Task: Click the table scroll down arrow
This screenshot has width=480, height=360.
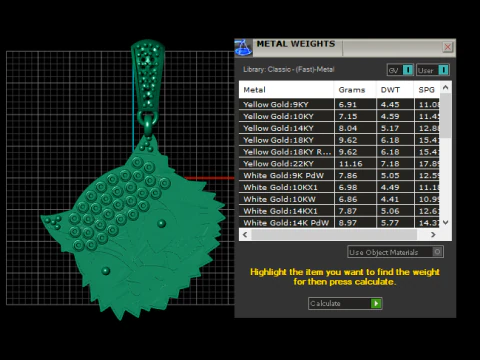Action: [446, 222]
